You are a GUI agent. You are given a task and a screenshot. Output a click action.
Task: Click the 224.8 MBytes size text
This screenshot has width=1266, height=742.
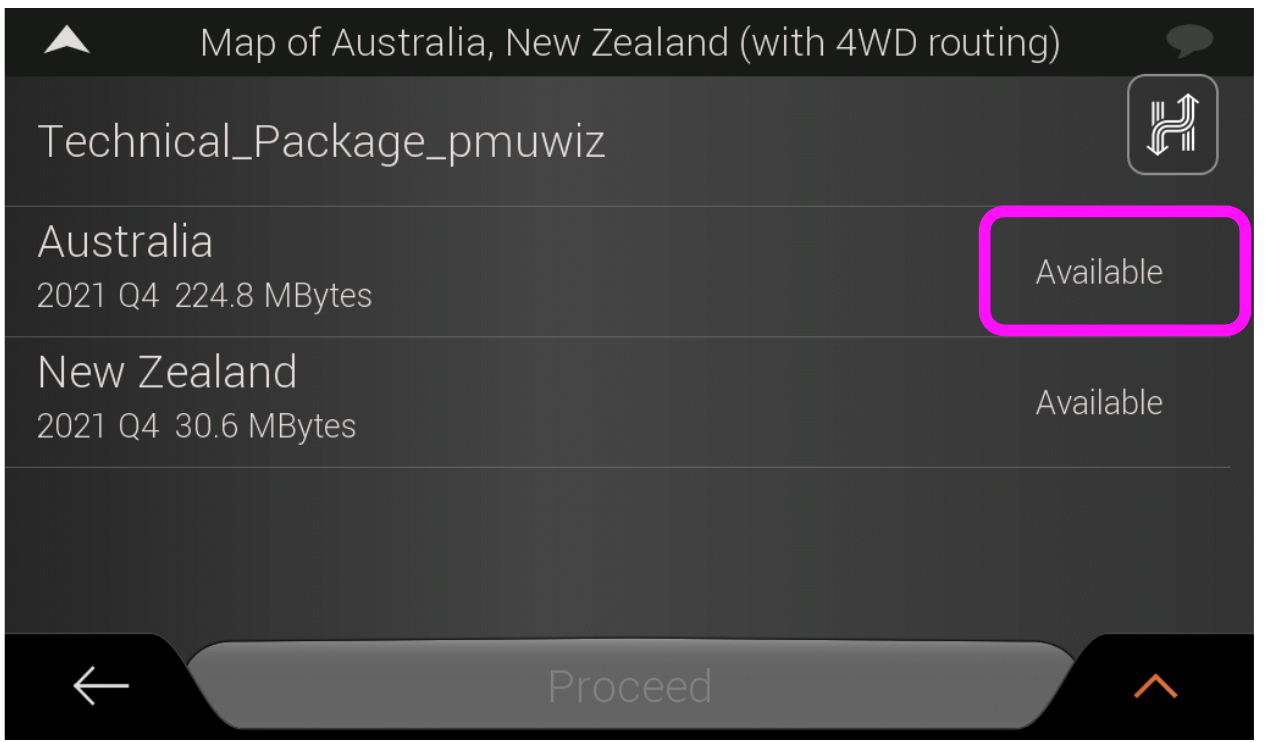(273, 296)
